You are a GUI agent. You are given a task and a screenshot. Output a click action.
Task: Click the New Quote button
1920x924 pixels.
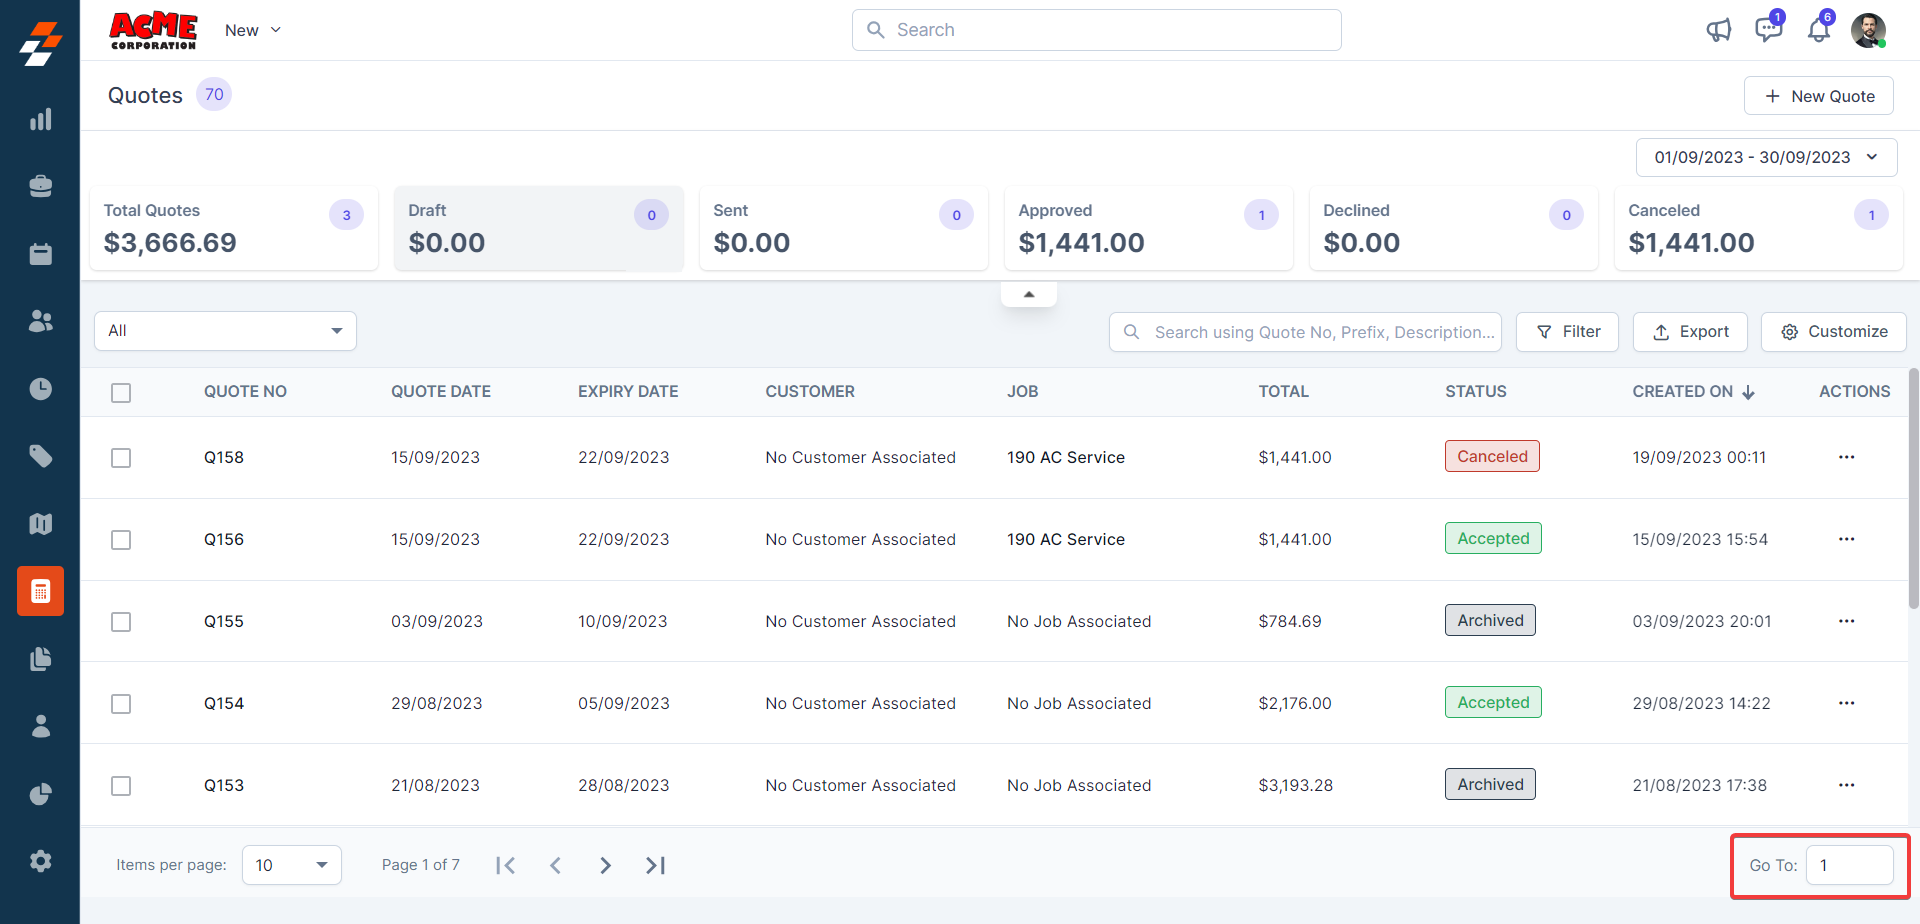click(1818, 96)
